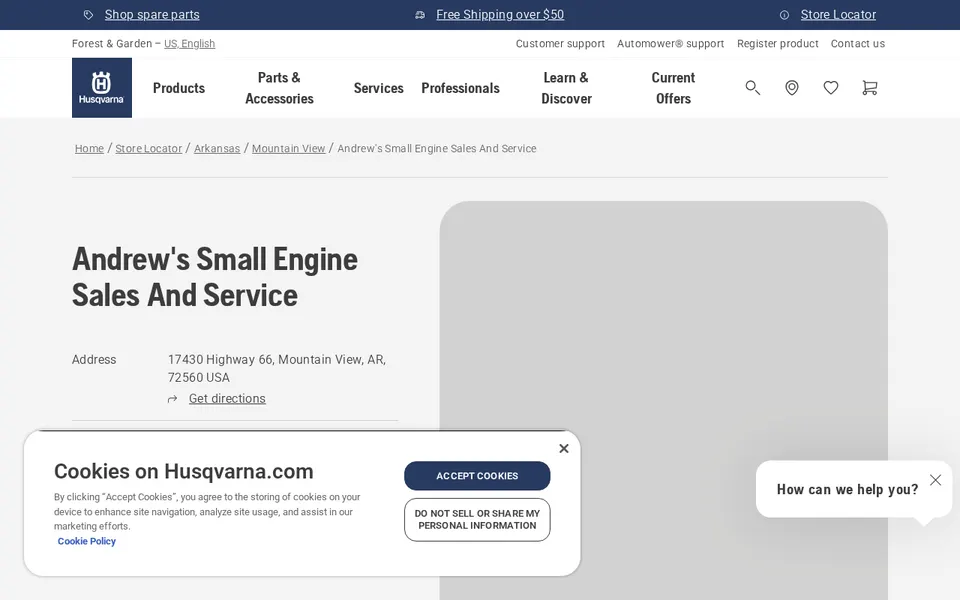Click the Accept Cookies button
Screen dimensions: 960x600
click(x=477, y=476)
